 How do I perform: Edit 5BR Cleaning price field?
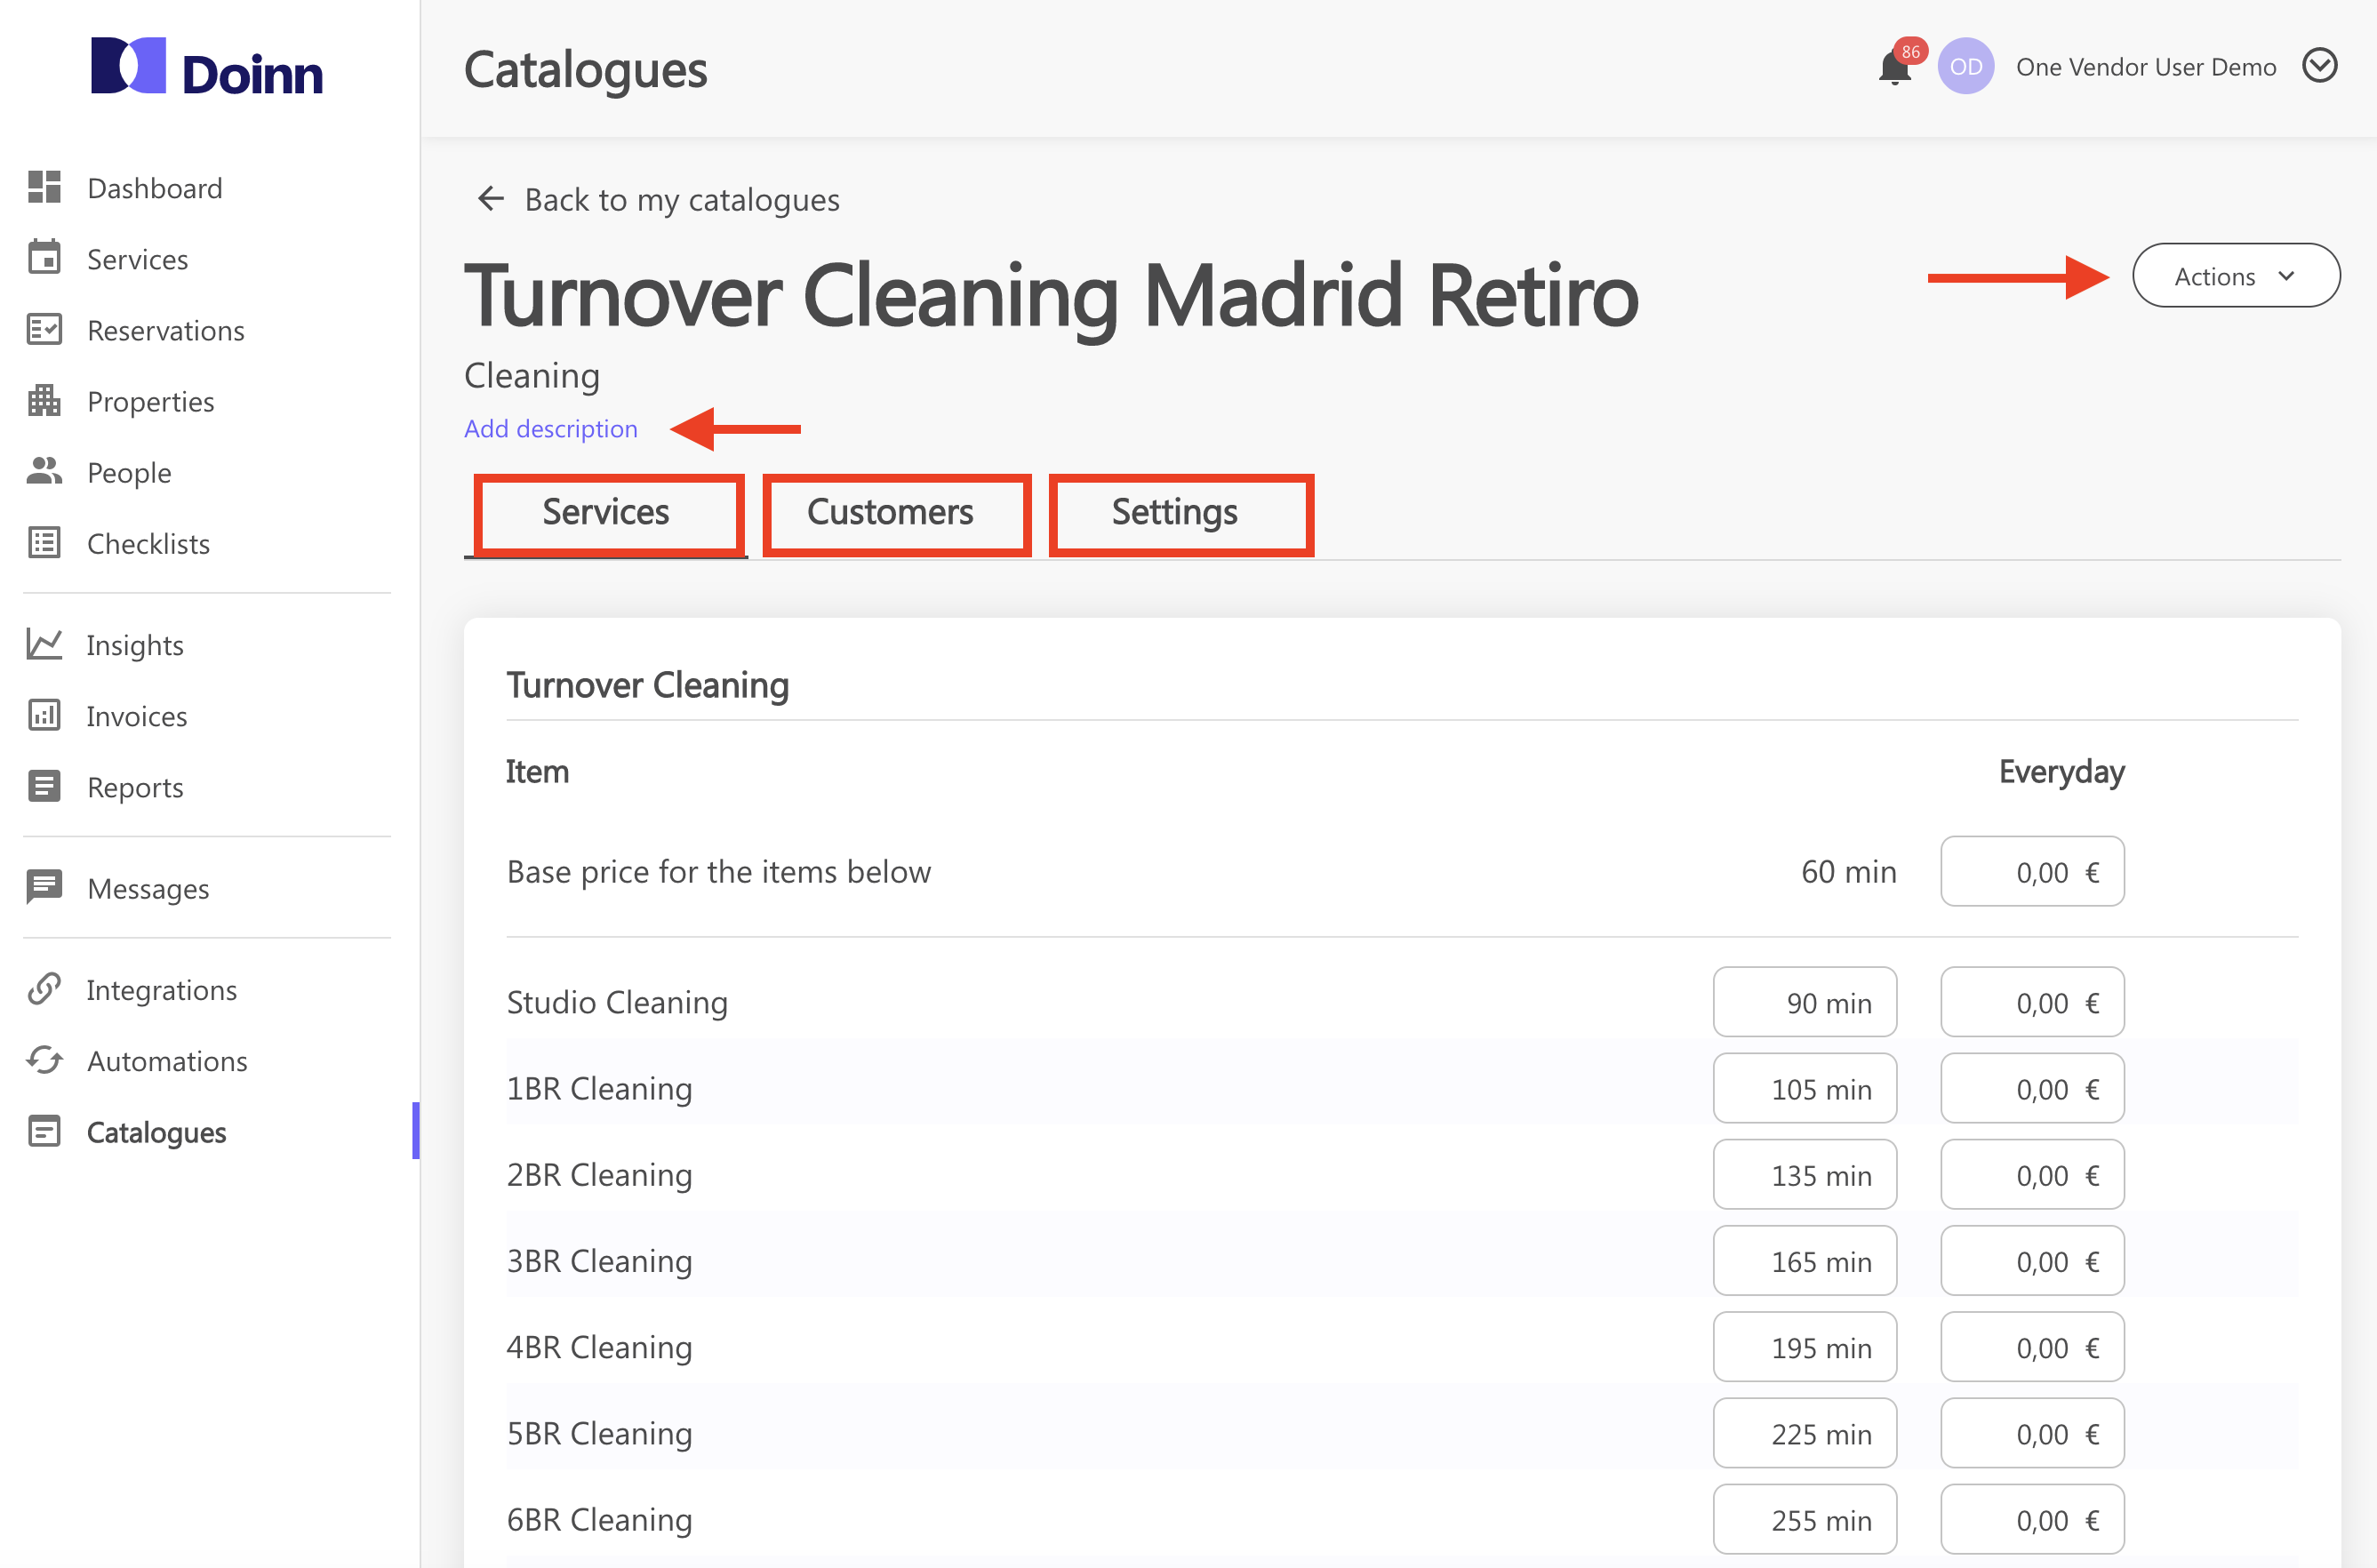pos(2032,1433)
